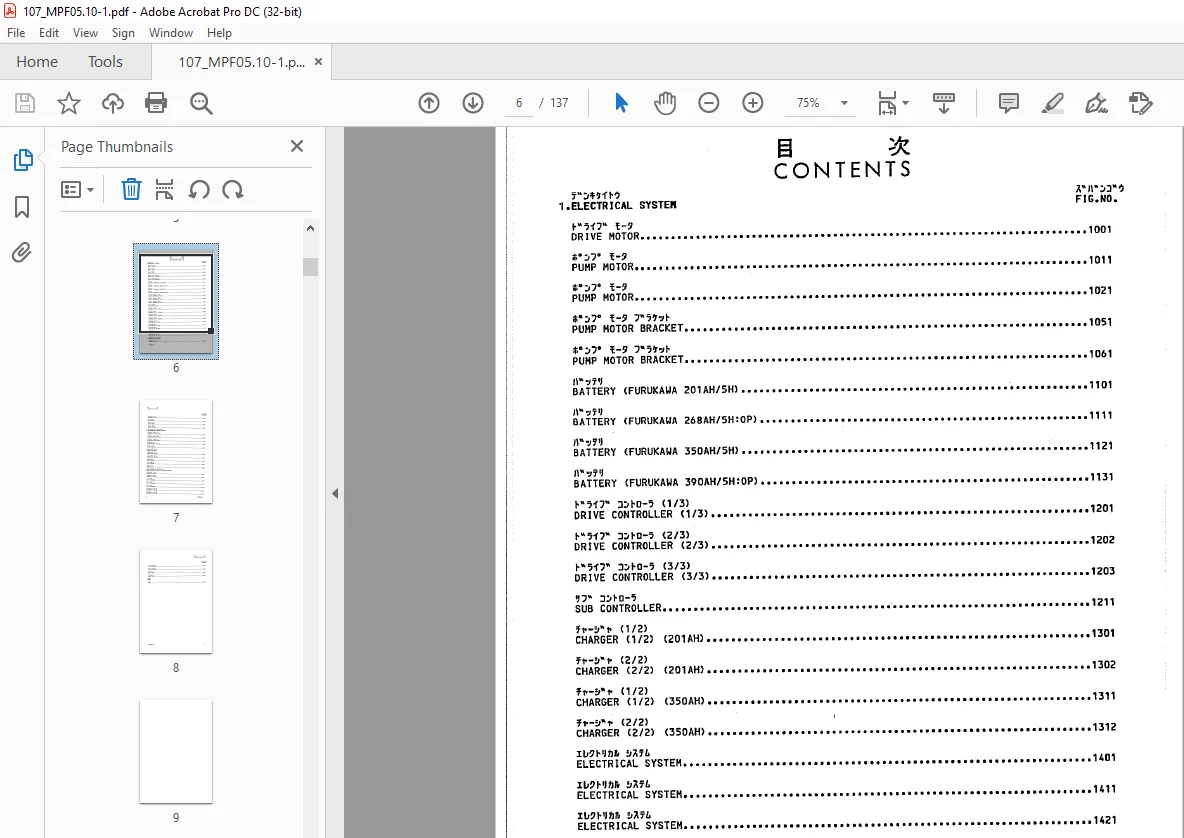Viewport: 1184px width, 838px height.
Task: Go to next page arrow
Action: click(473, 103)
